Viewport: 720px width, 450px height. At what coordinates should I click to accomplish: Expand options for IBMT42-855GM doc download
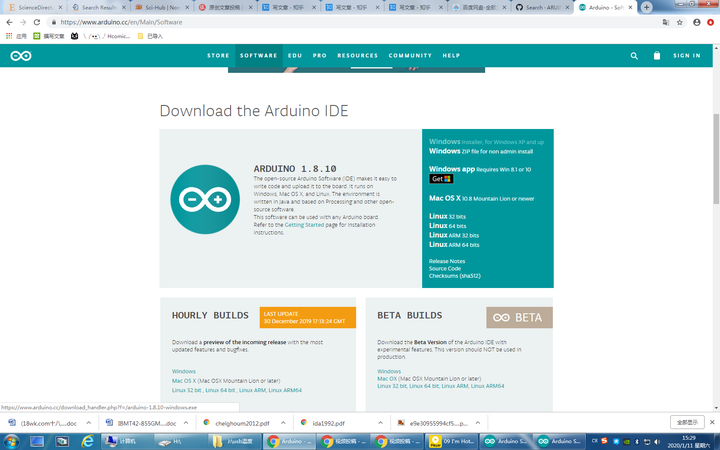point(186,423)
